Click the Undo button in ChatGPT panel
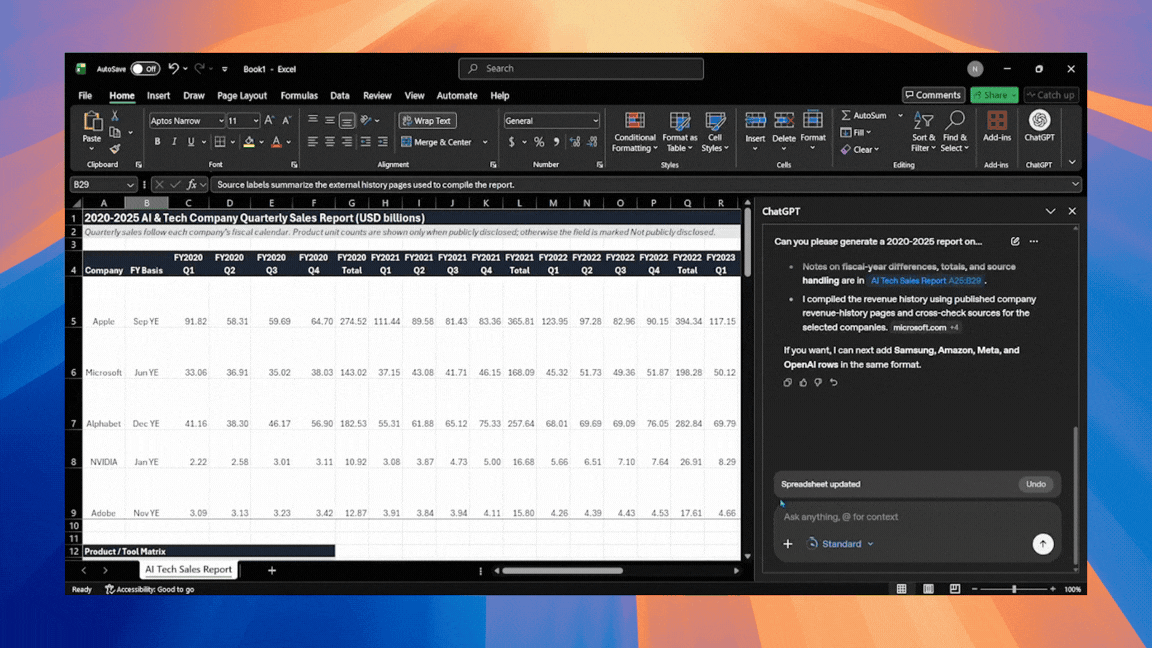 (1036, 484)
